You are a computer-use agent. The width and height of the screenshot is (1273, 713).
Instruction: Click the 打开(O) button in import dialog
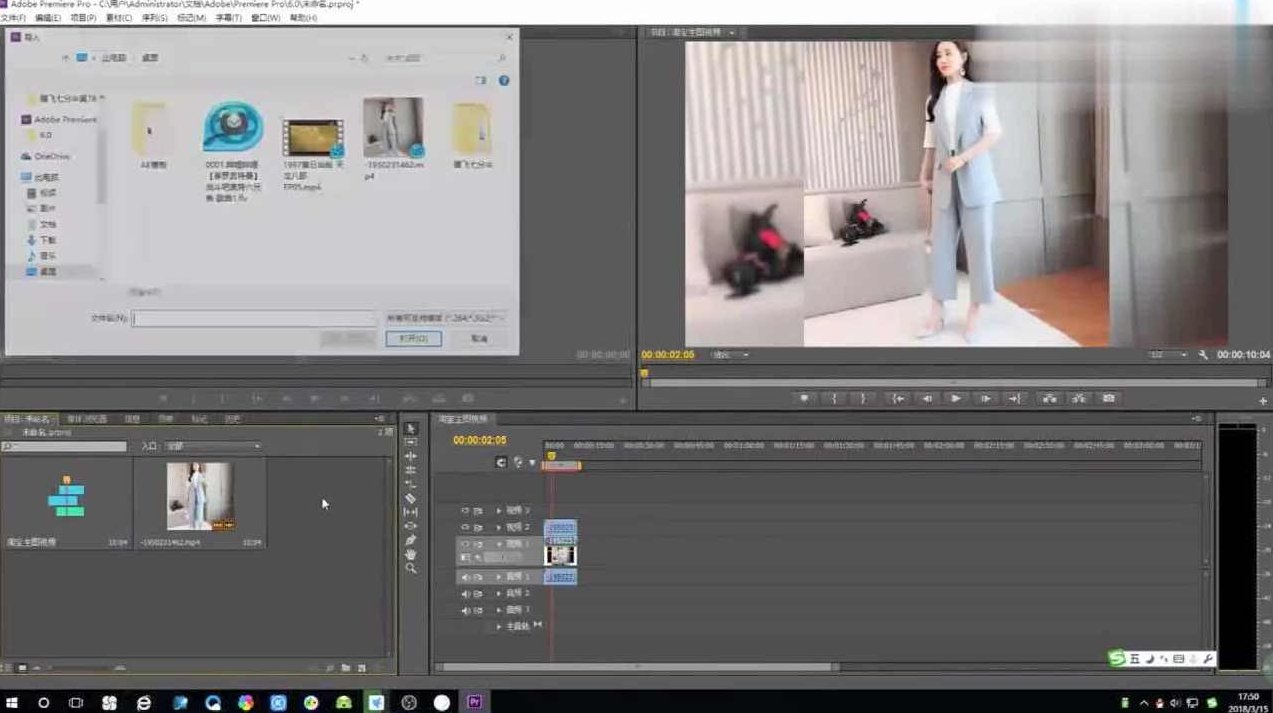point(413,339)
